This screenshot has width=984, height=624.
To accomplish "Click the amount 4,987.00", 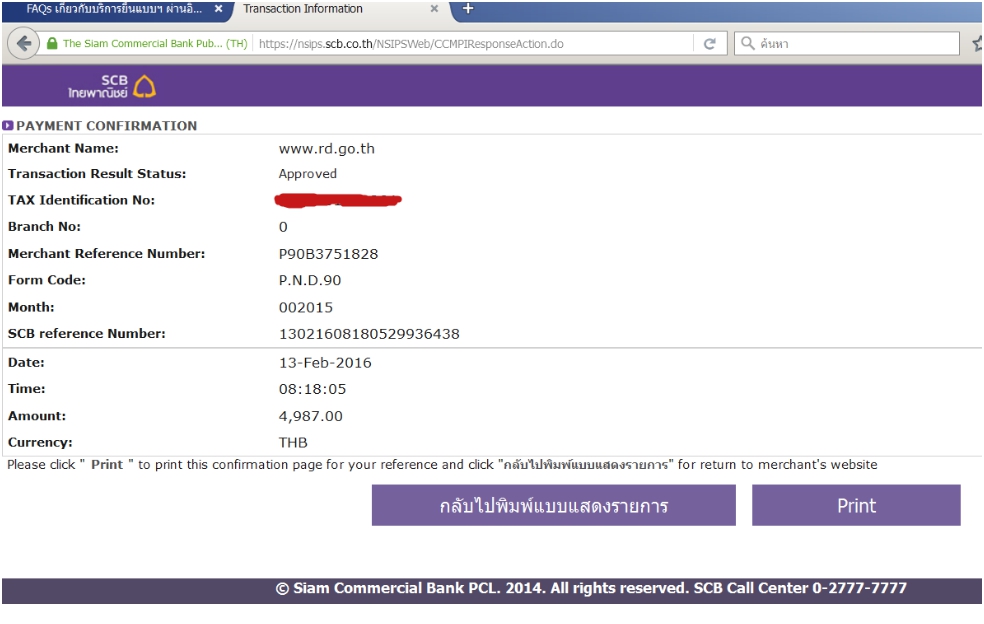I will click(311, 416).
